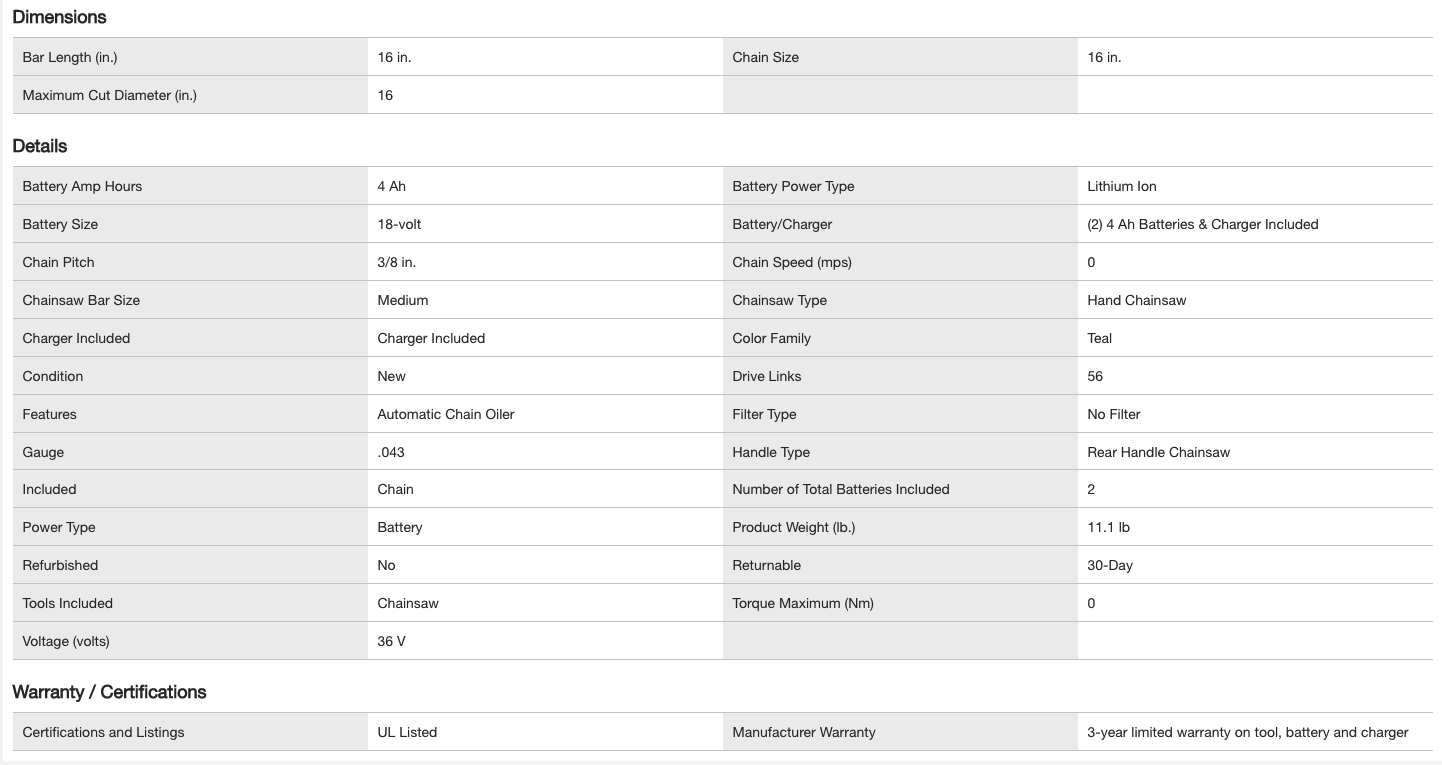
Task: Click the Dimensions section heading
Action: pyautogui.click(x=59, y=17)
